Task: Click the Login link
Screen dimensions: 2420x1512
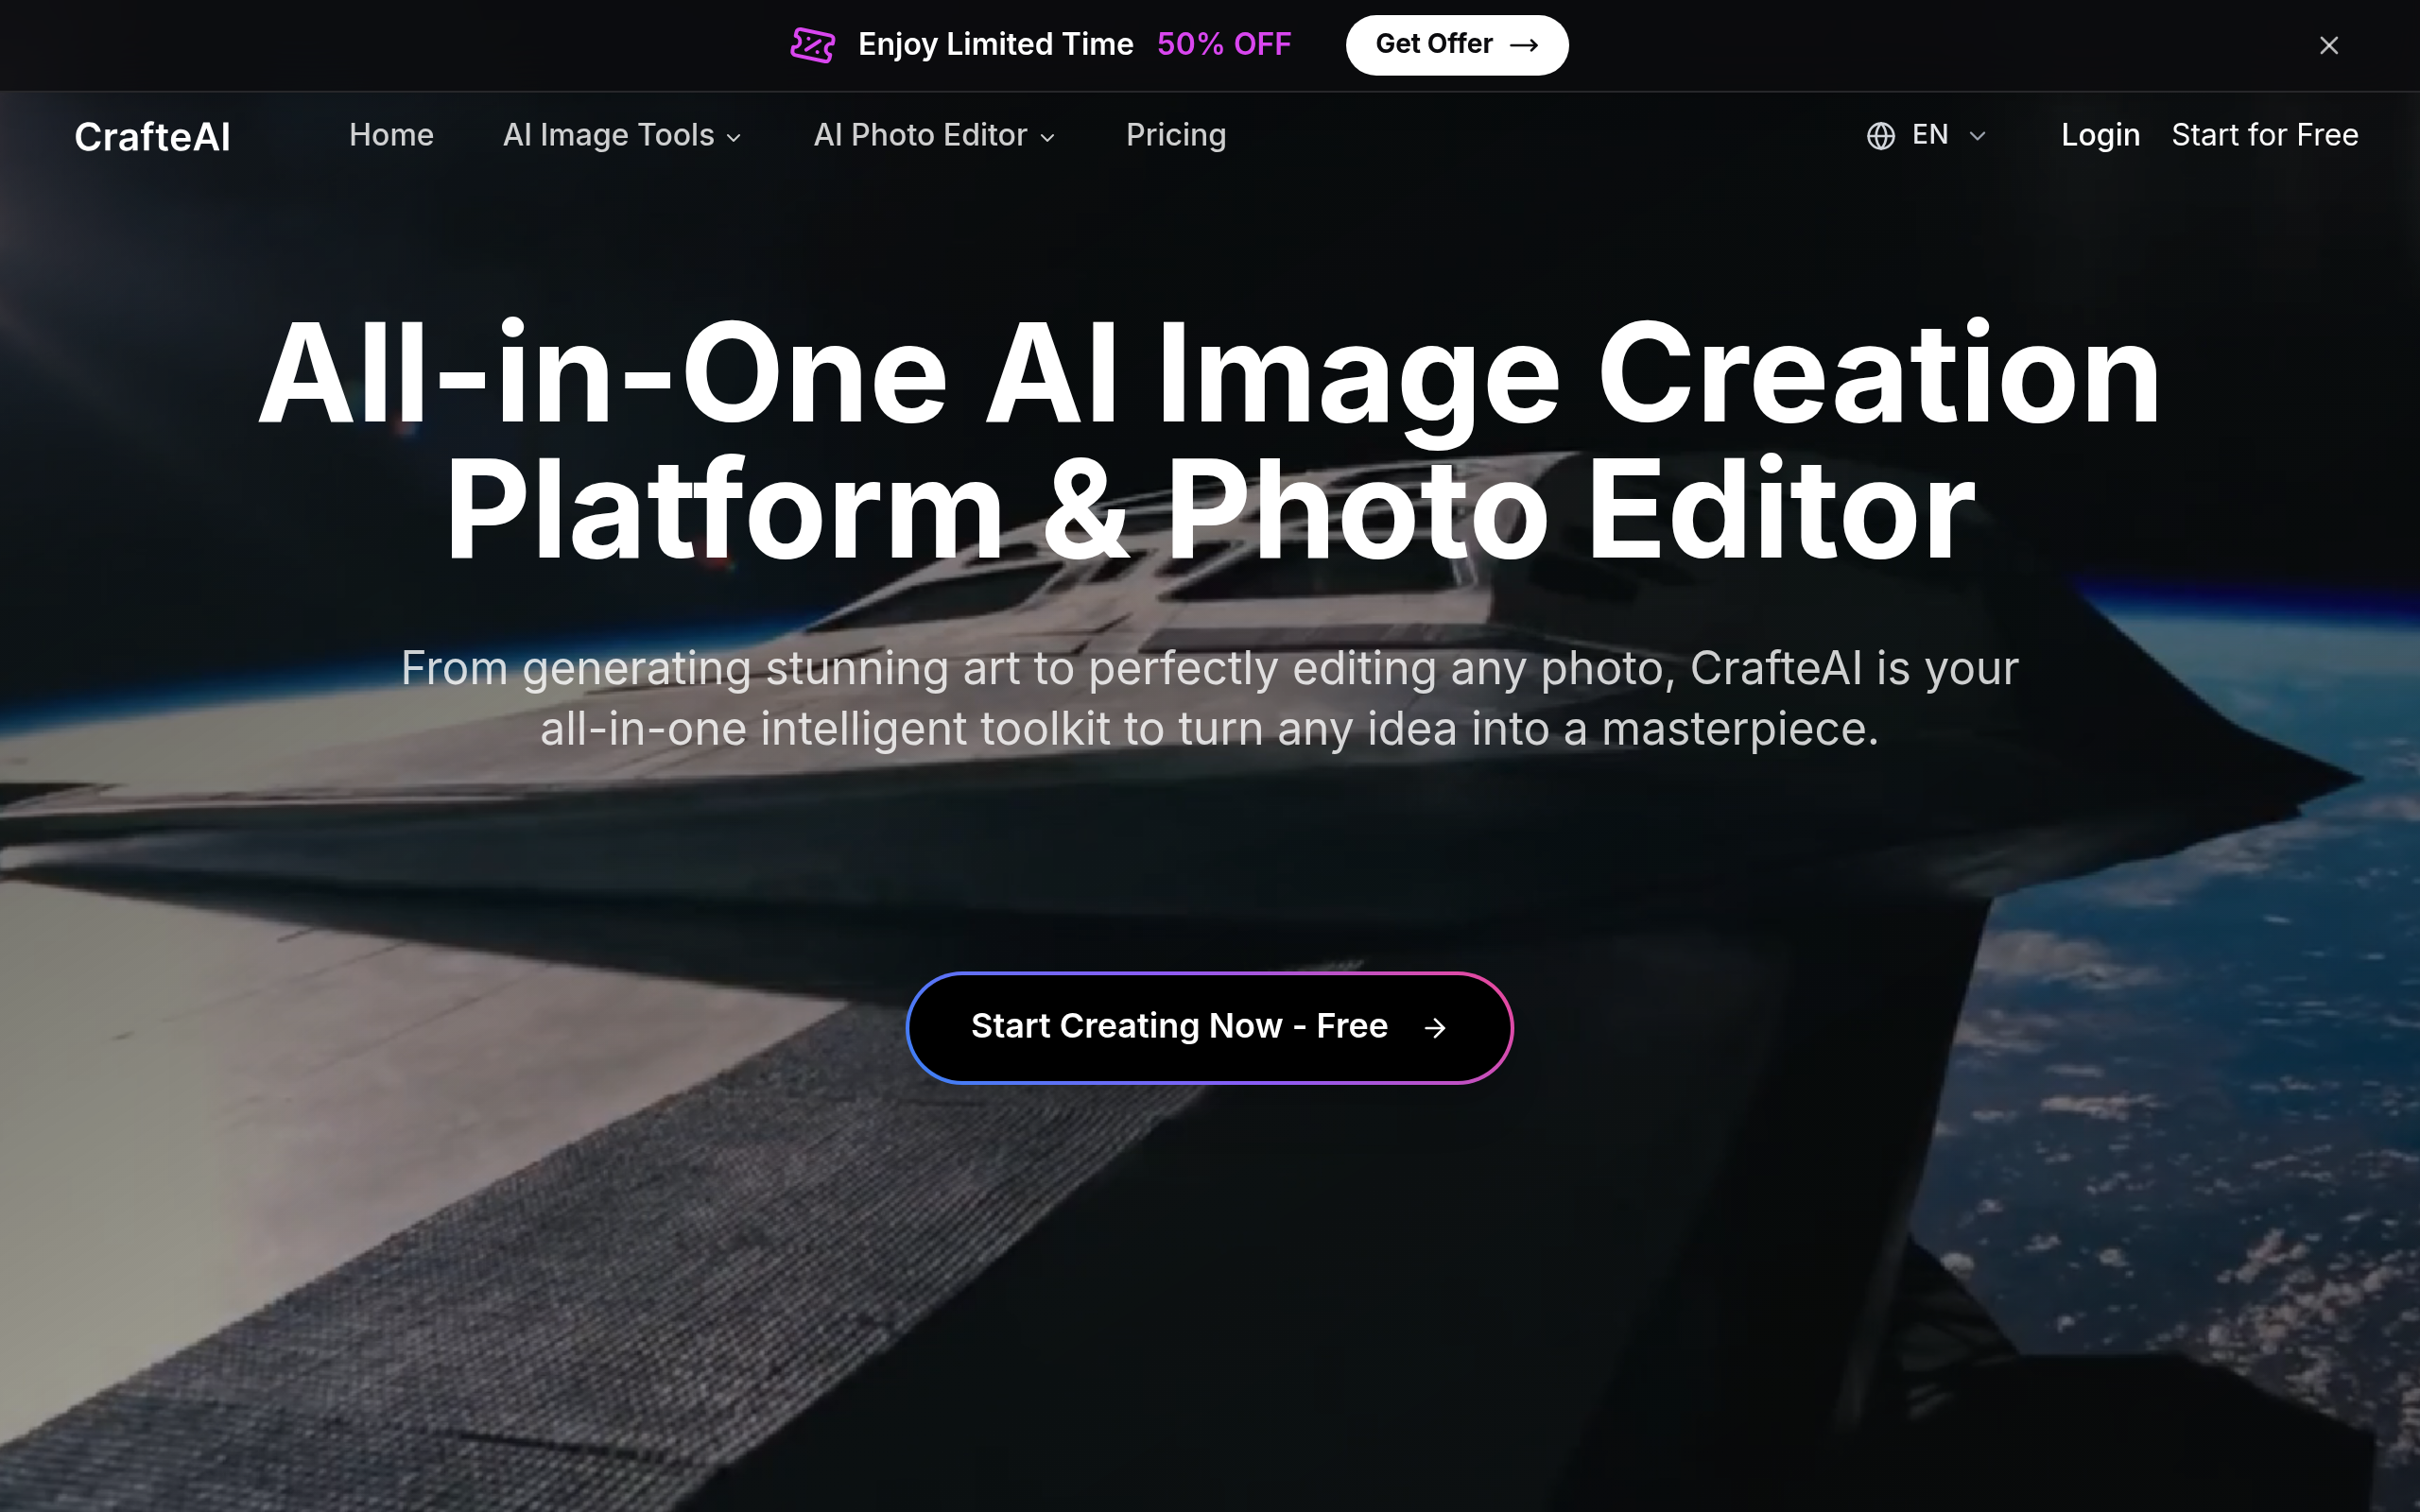Action: pos(2100,135)
